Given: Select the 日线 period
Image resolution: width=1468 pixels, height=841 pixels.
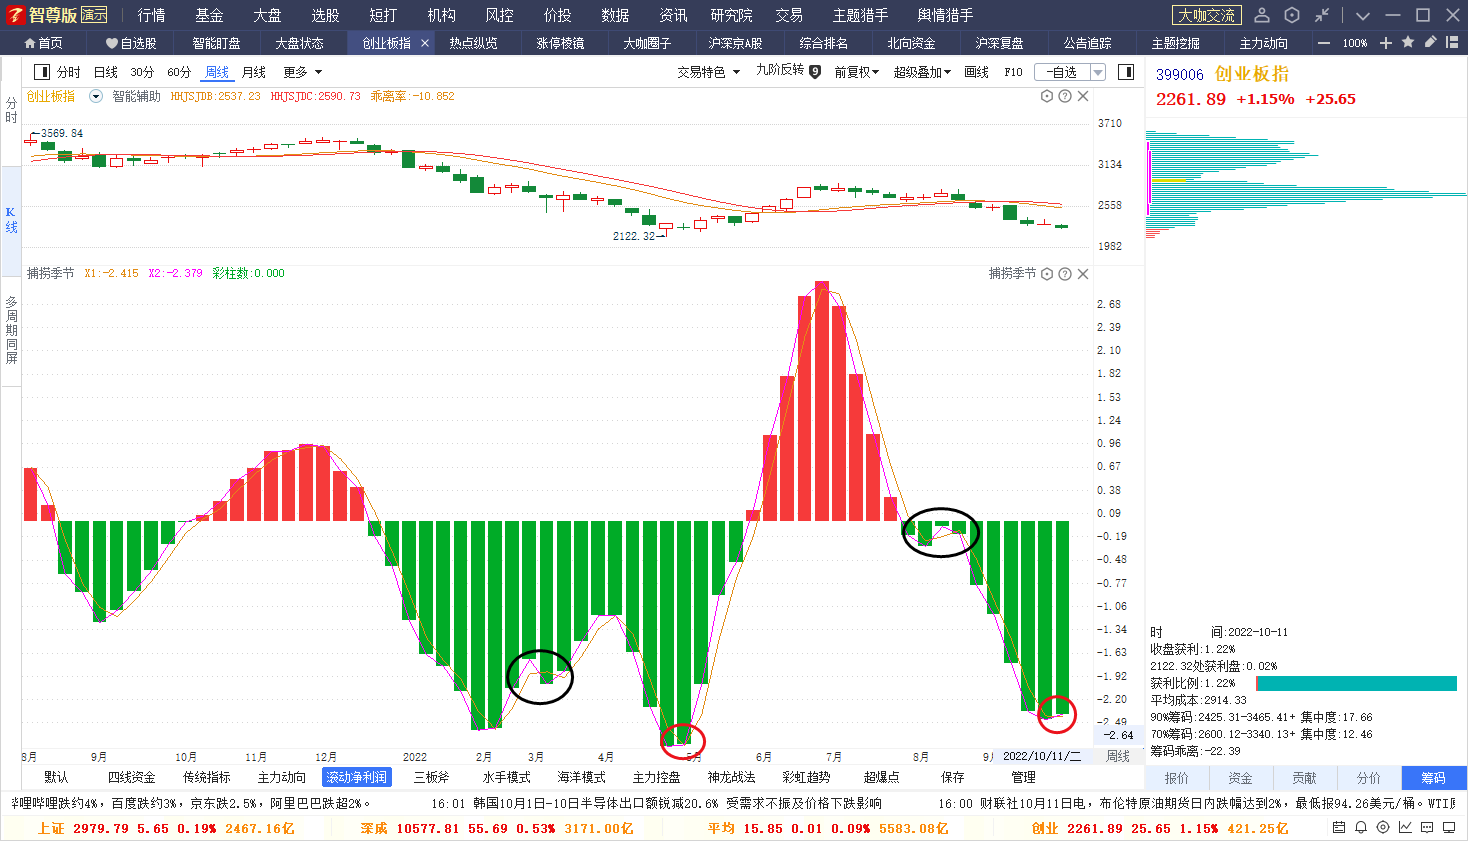Looking at the screenshot, I should (x=106, y=72).
